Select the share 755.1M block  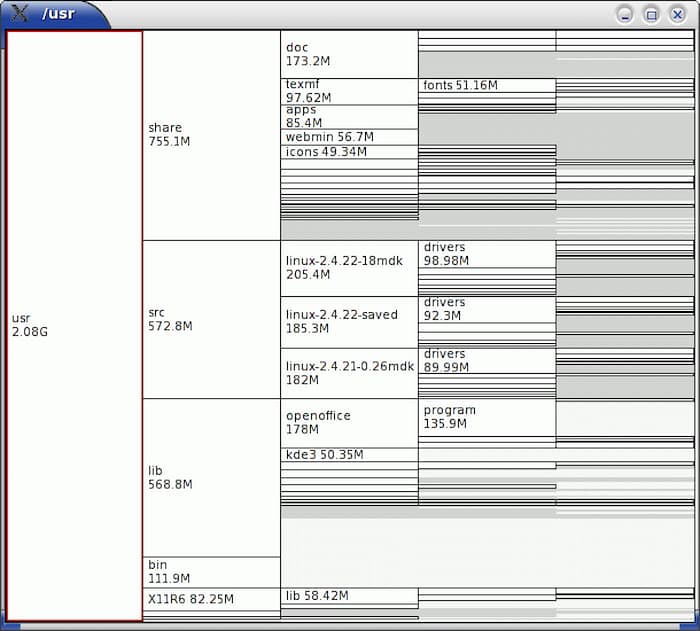pyautogui.click(x=212, y=135)
